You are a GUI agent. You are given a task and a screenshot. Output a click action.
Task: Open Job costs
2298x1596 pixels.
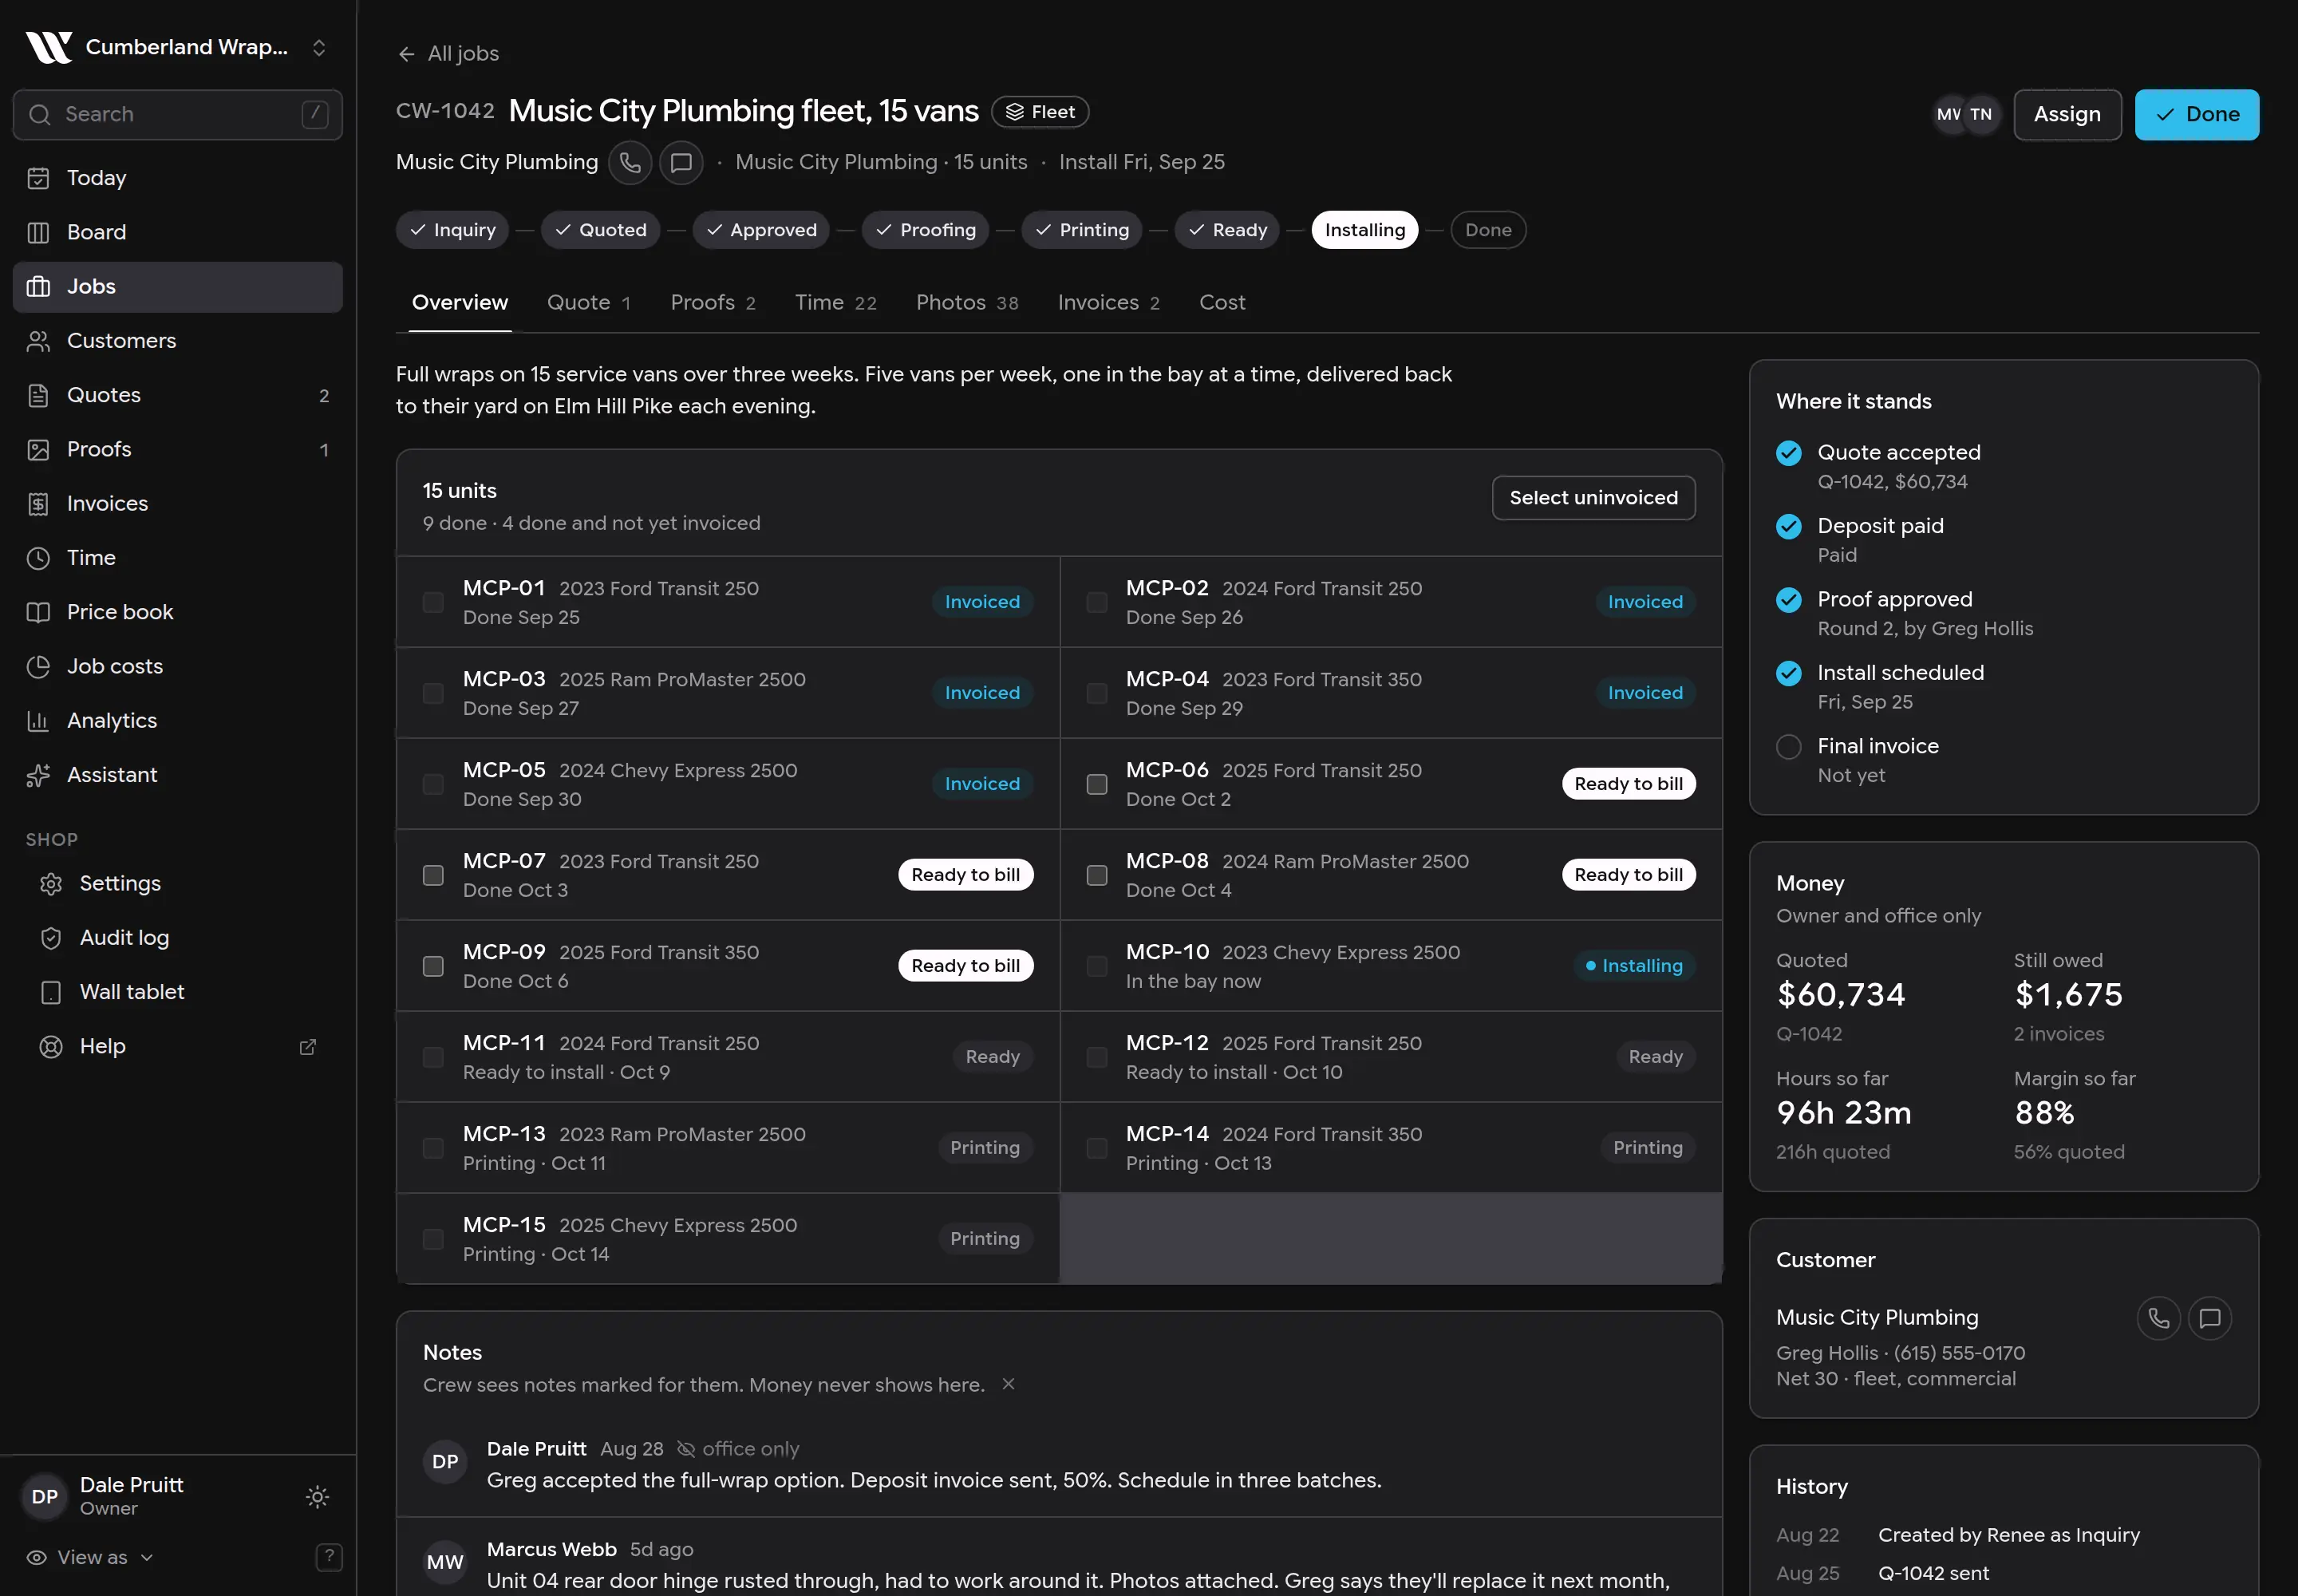tap(177, 666)
